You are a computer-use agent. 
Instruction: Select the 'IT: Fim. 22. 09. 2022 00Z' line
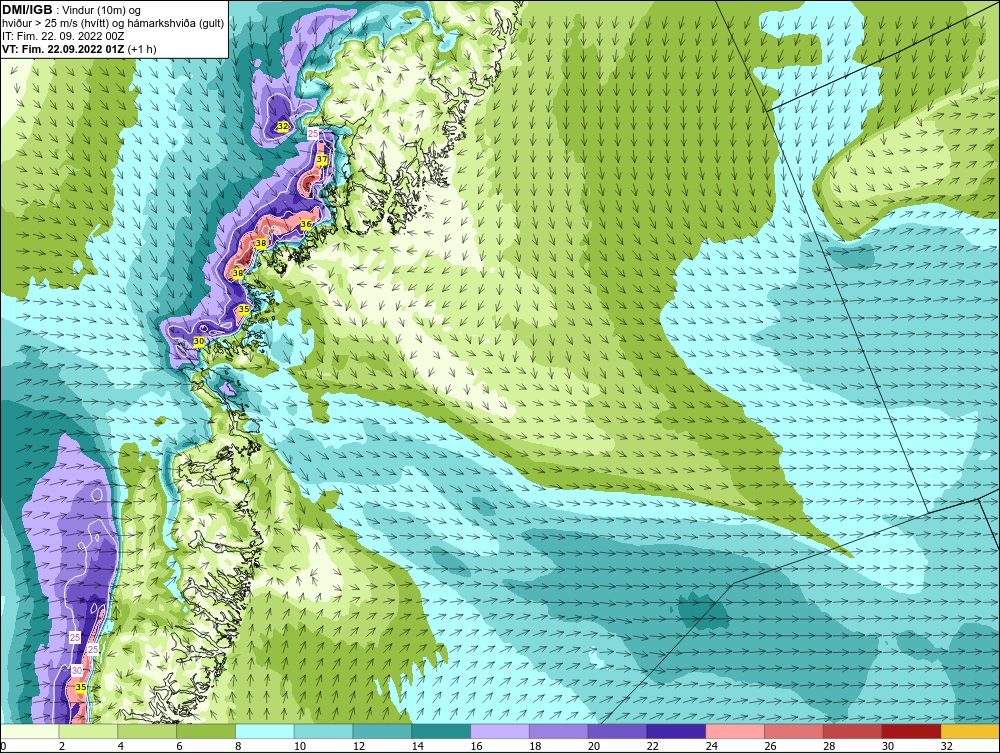(63, 36)
